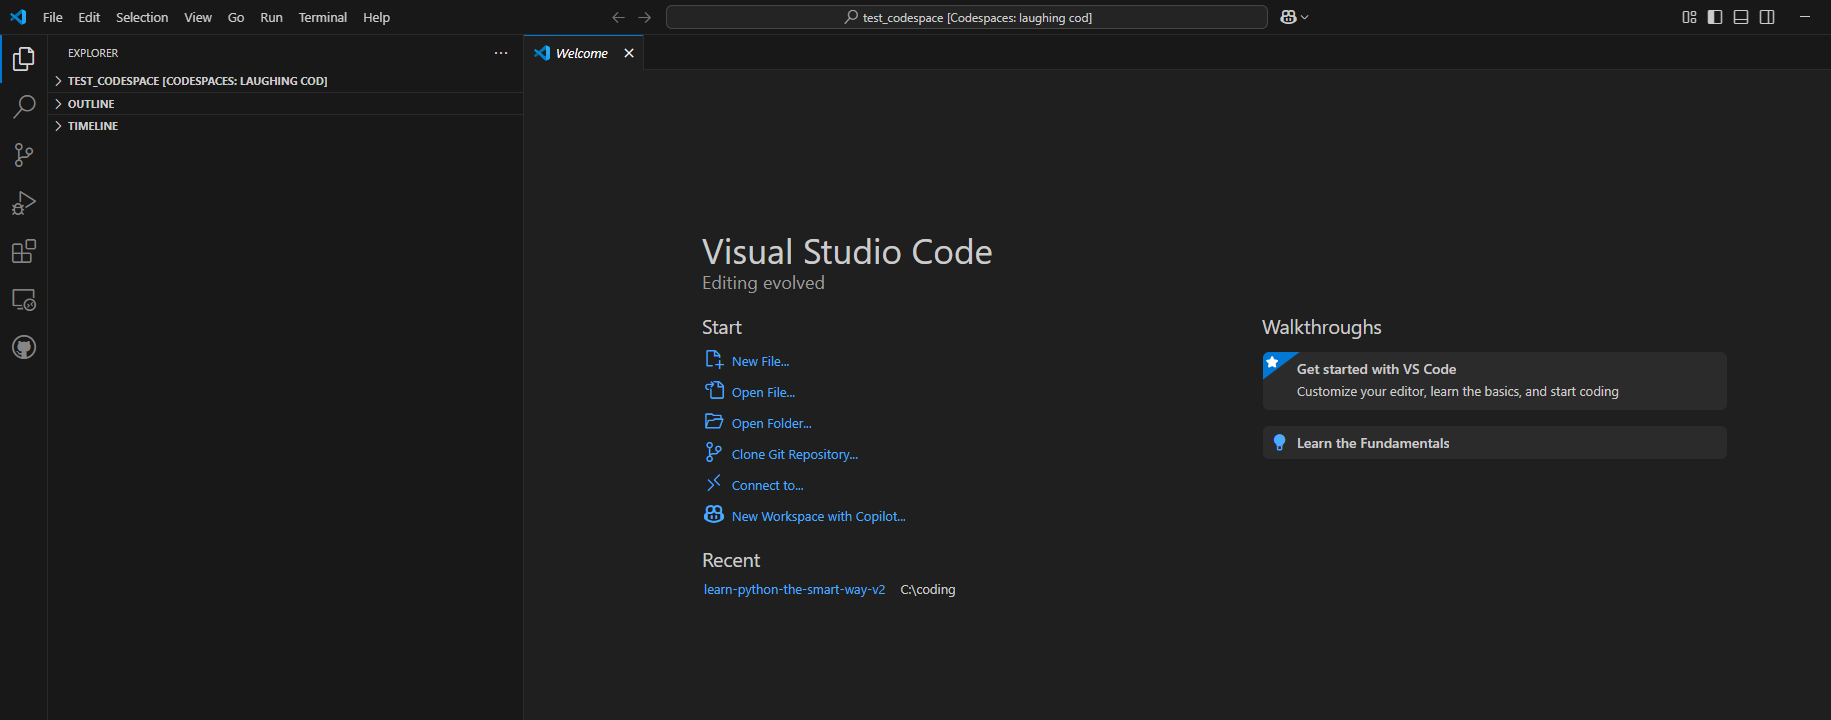
Task: Open the Edit menu
Action: click(89, 17)
